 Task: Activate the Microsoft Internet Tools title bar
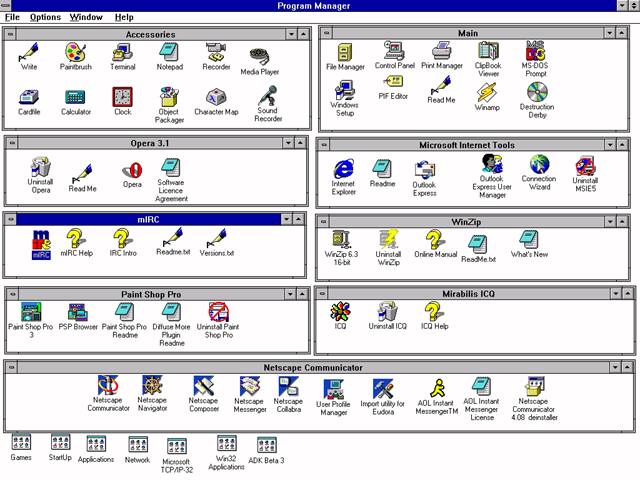click(x=467, y=145)
